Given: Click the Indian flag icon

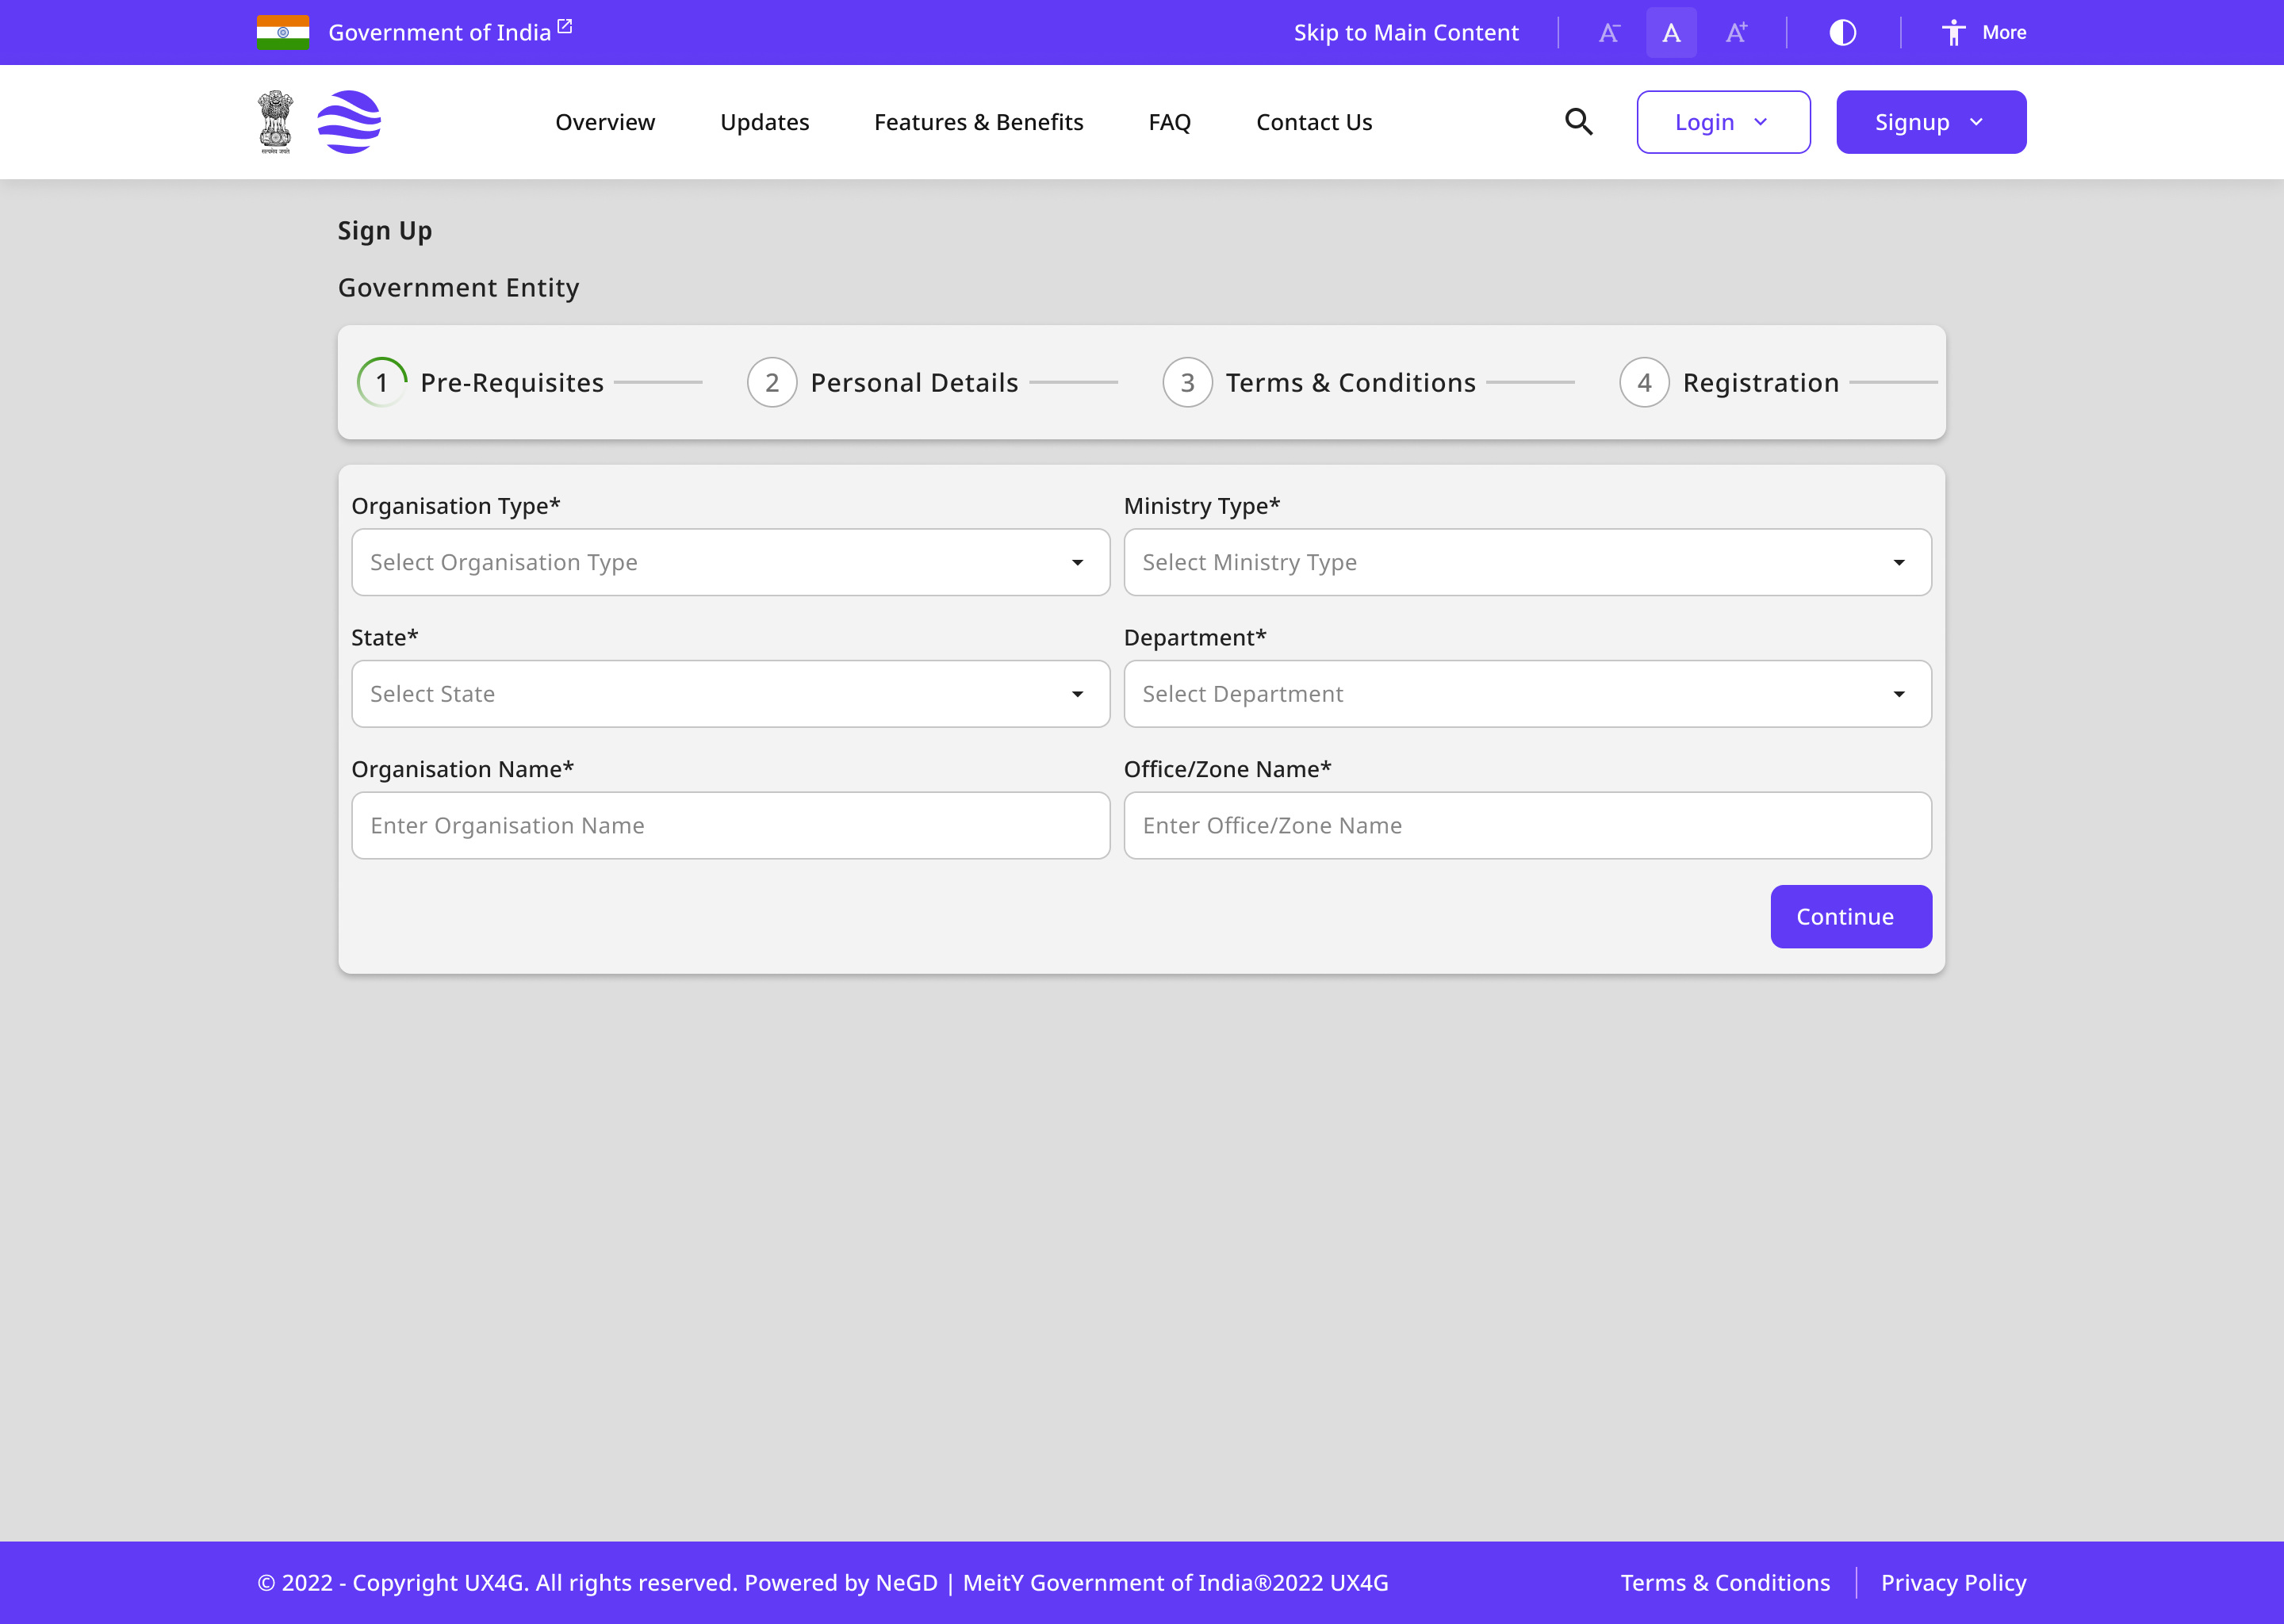Looking at the screenshot, I should (283, 32).
